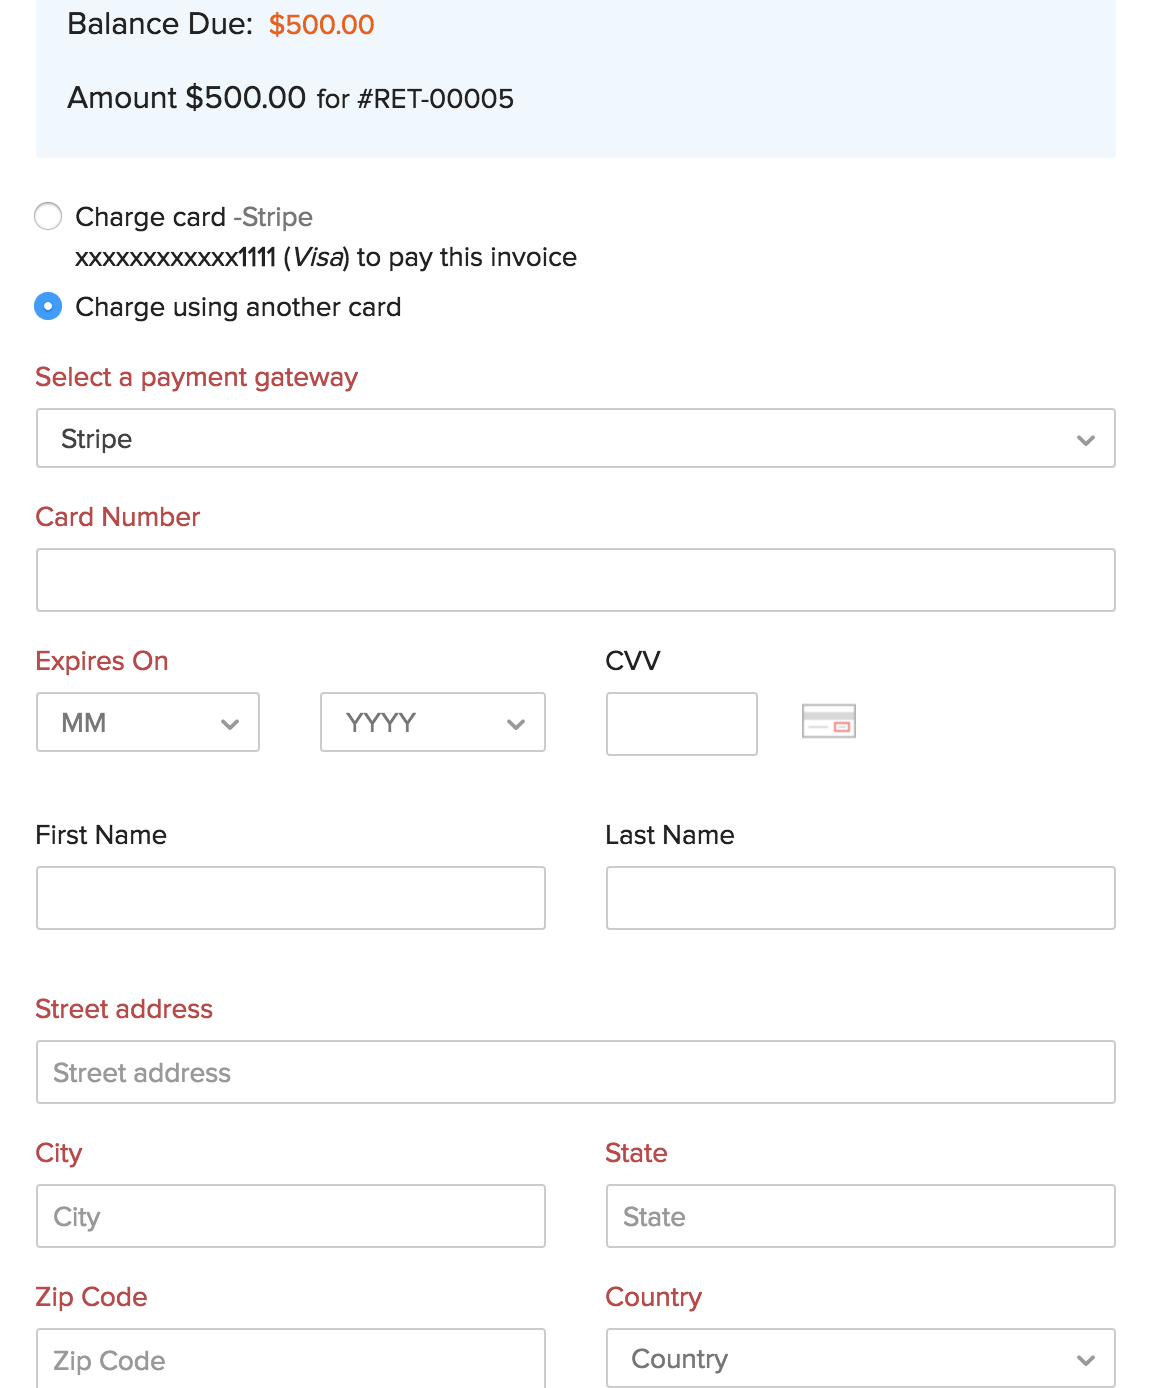This screenshot has height=1388, width=1152.
Task: Click the CVV card help icon
Action: (x=828, y=721)
